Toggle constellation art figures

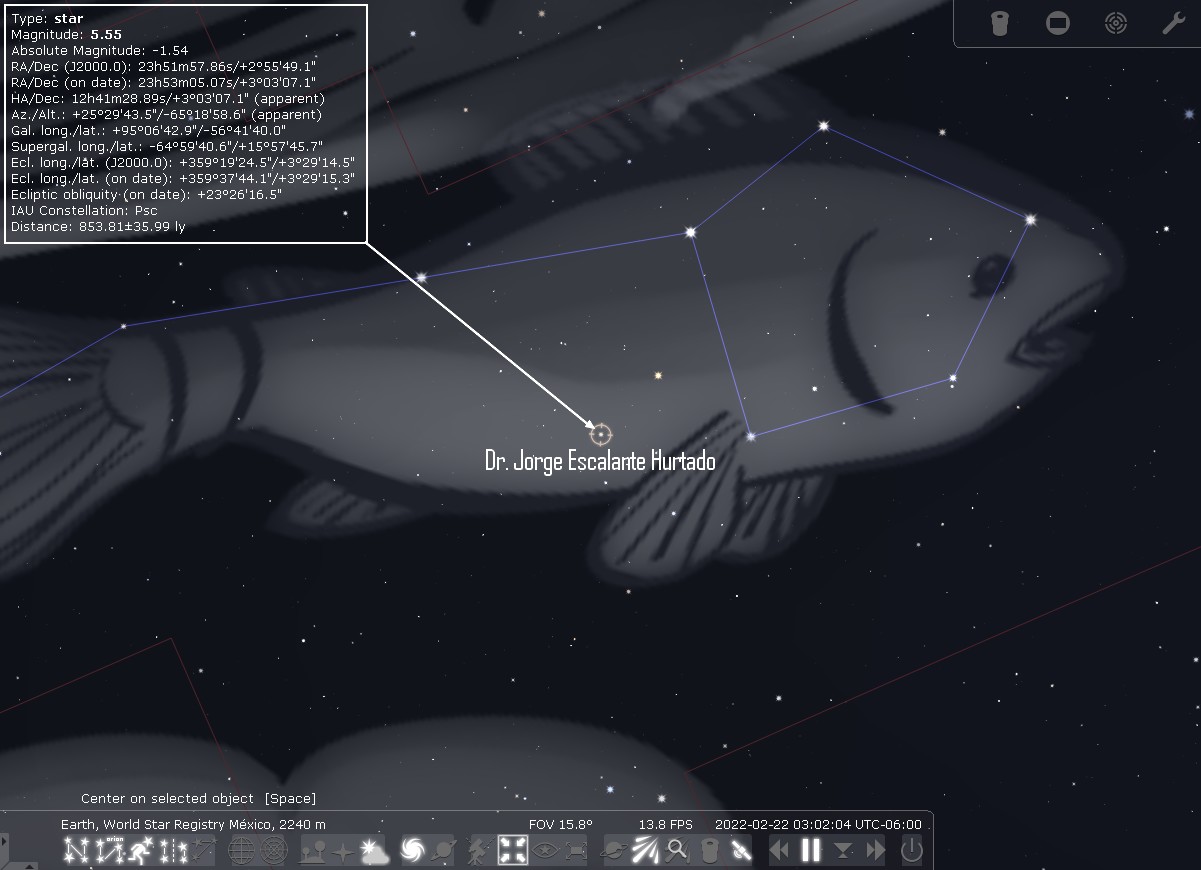pyautogui.click(x=141, y=851)
